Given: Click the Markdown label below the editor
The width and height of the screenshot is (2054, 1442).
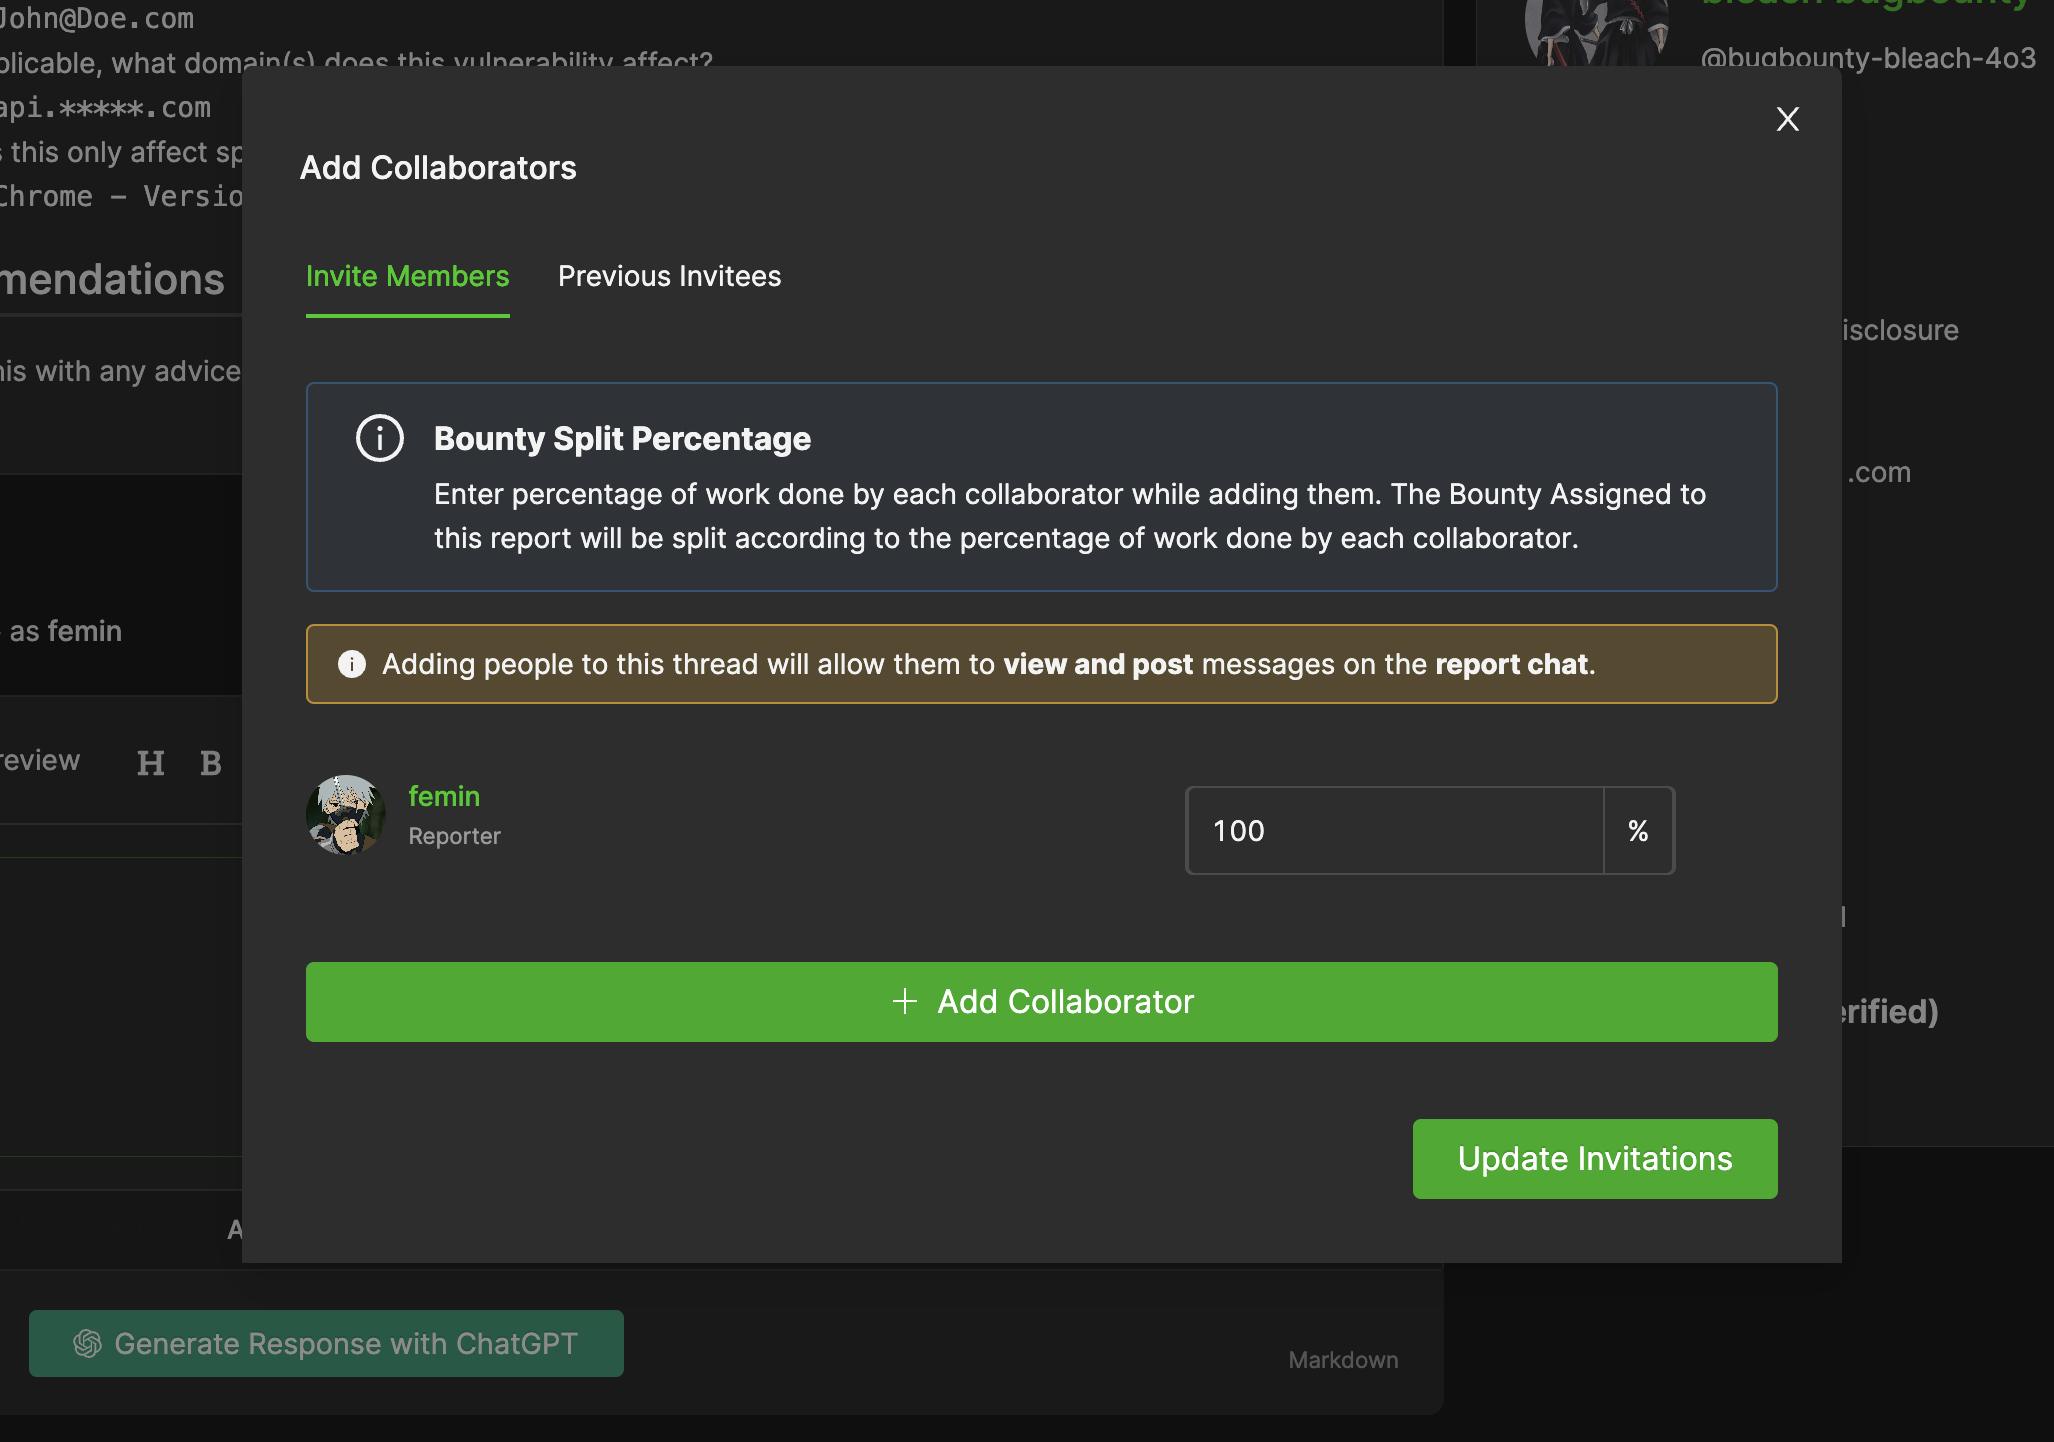Looking at the screenshot, I should (1342, 1360).
